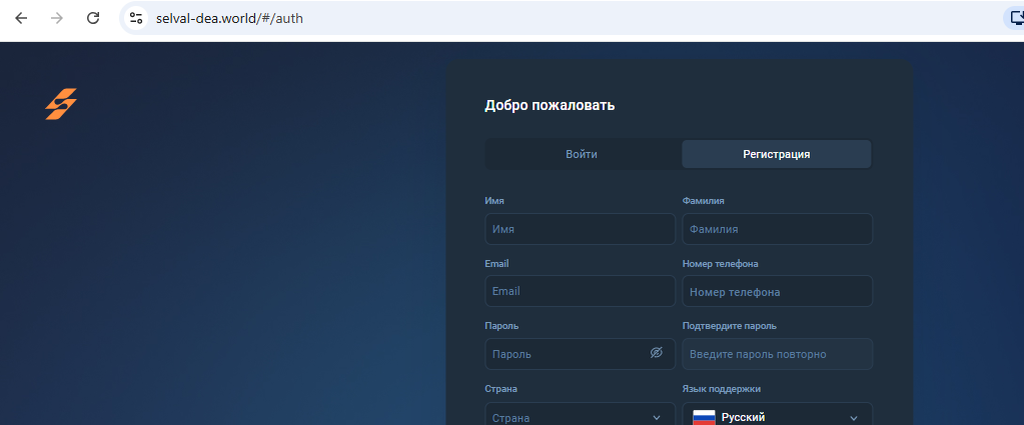The width and height of the screenshot is (1024, 425).
Task: Click the Номер телефона input field
Action: pyautogui.click(x=777, y=291)
